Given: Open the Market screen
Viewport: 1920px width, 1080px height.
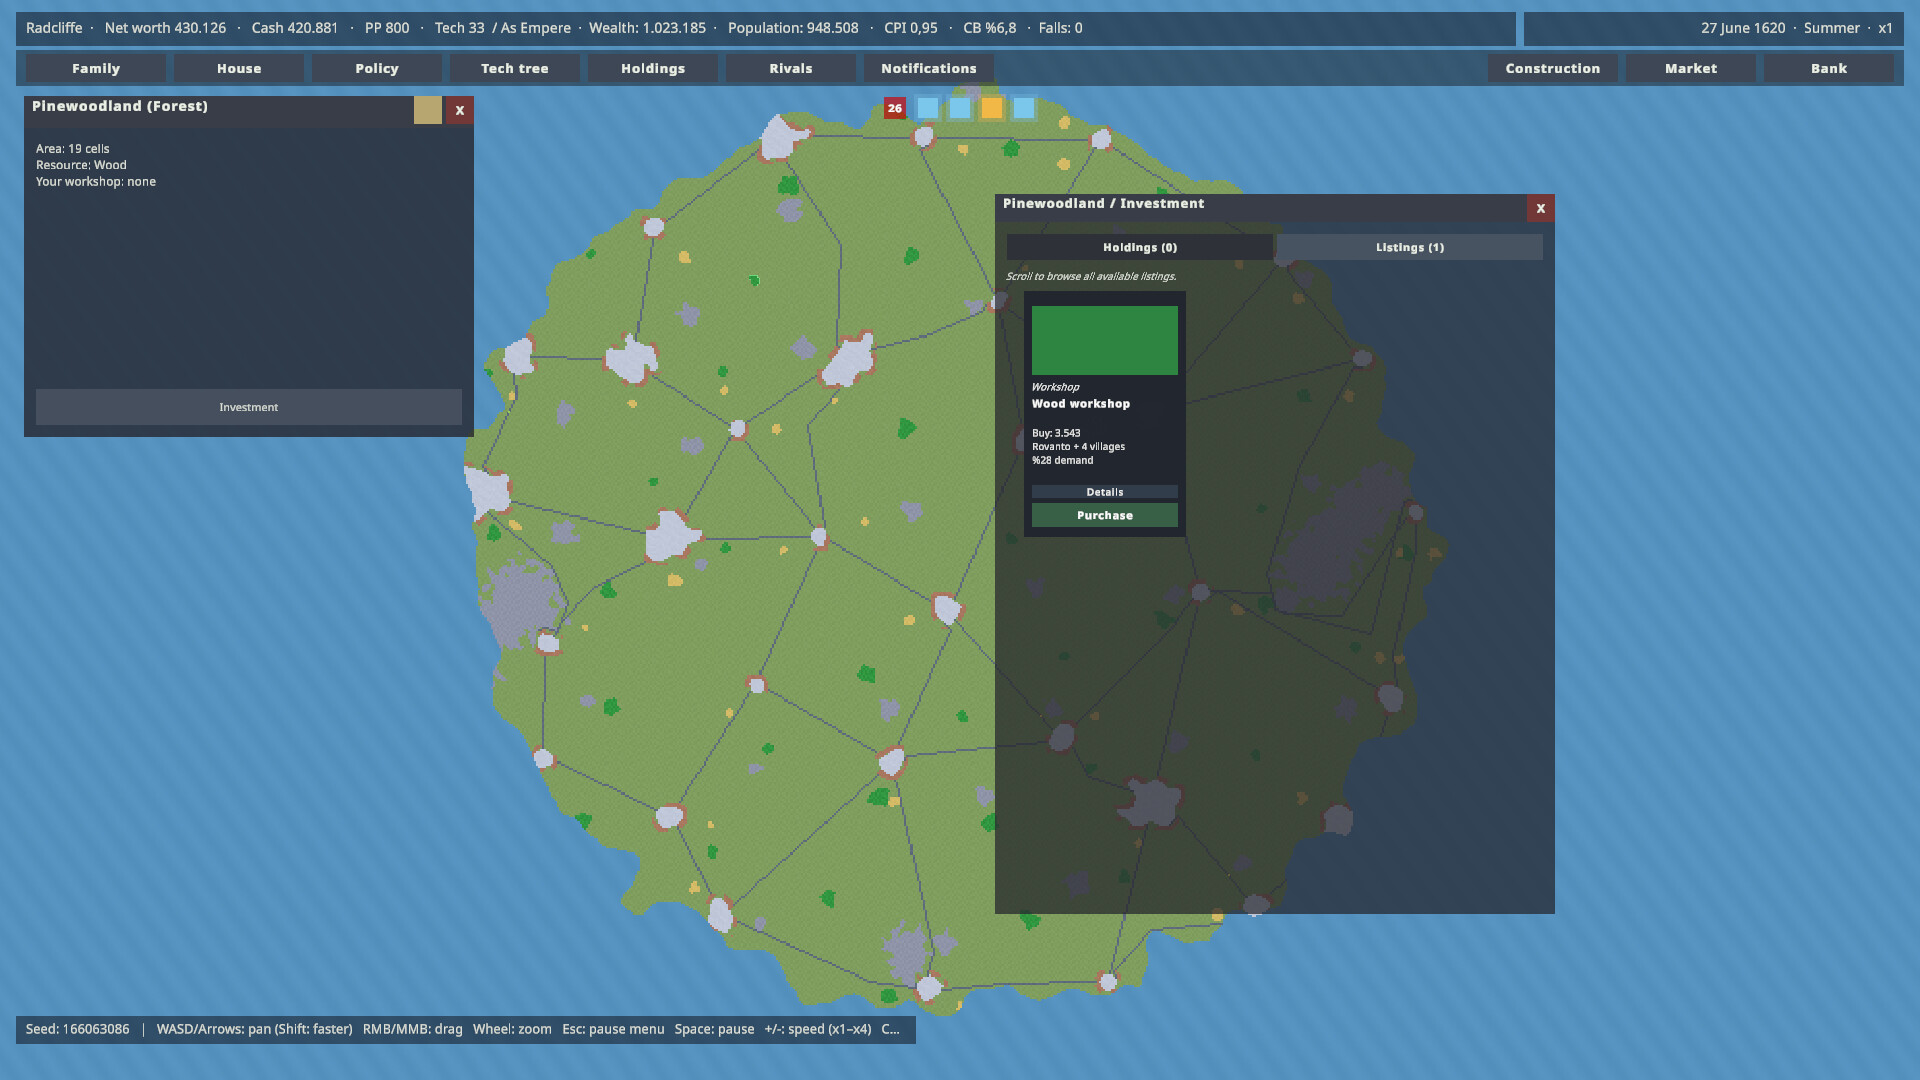Looking at the screenshot, I should (x=1691, y=68).
